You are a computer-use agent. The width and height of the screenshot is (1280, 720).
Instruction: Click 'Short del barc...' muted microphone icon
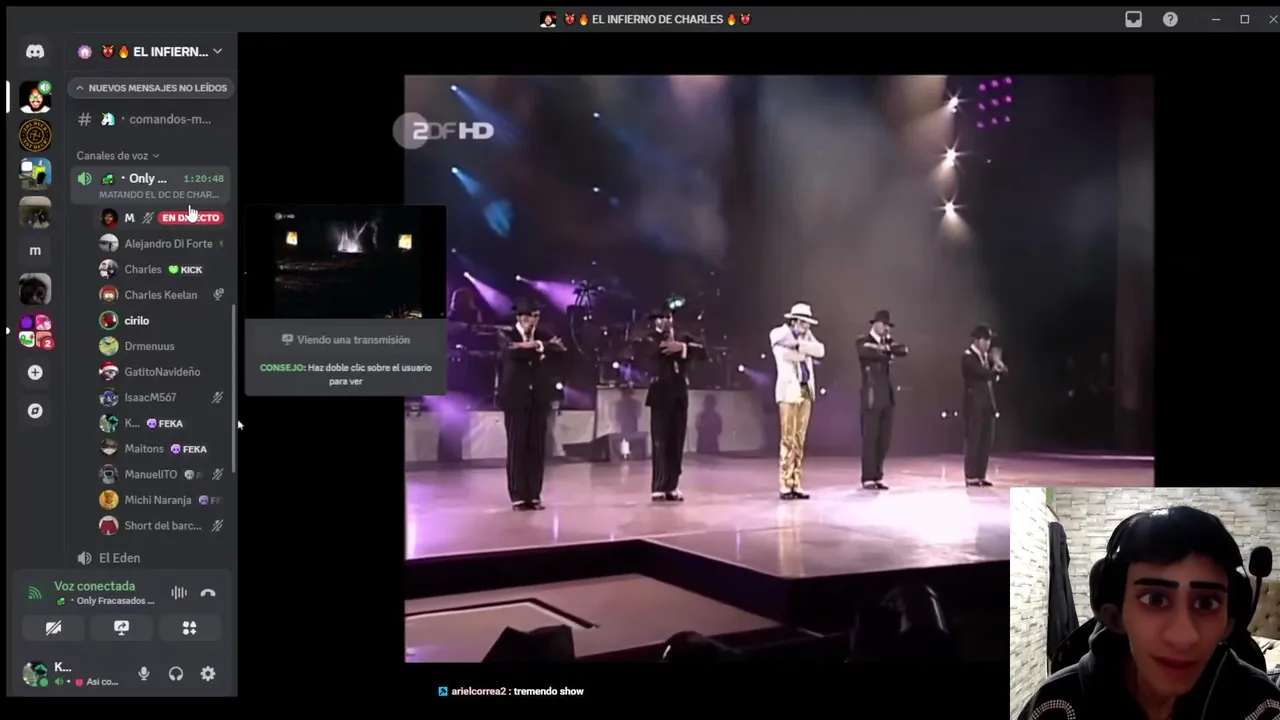coord(217,526)
